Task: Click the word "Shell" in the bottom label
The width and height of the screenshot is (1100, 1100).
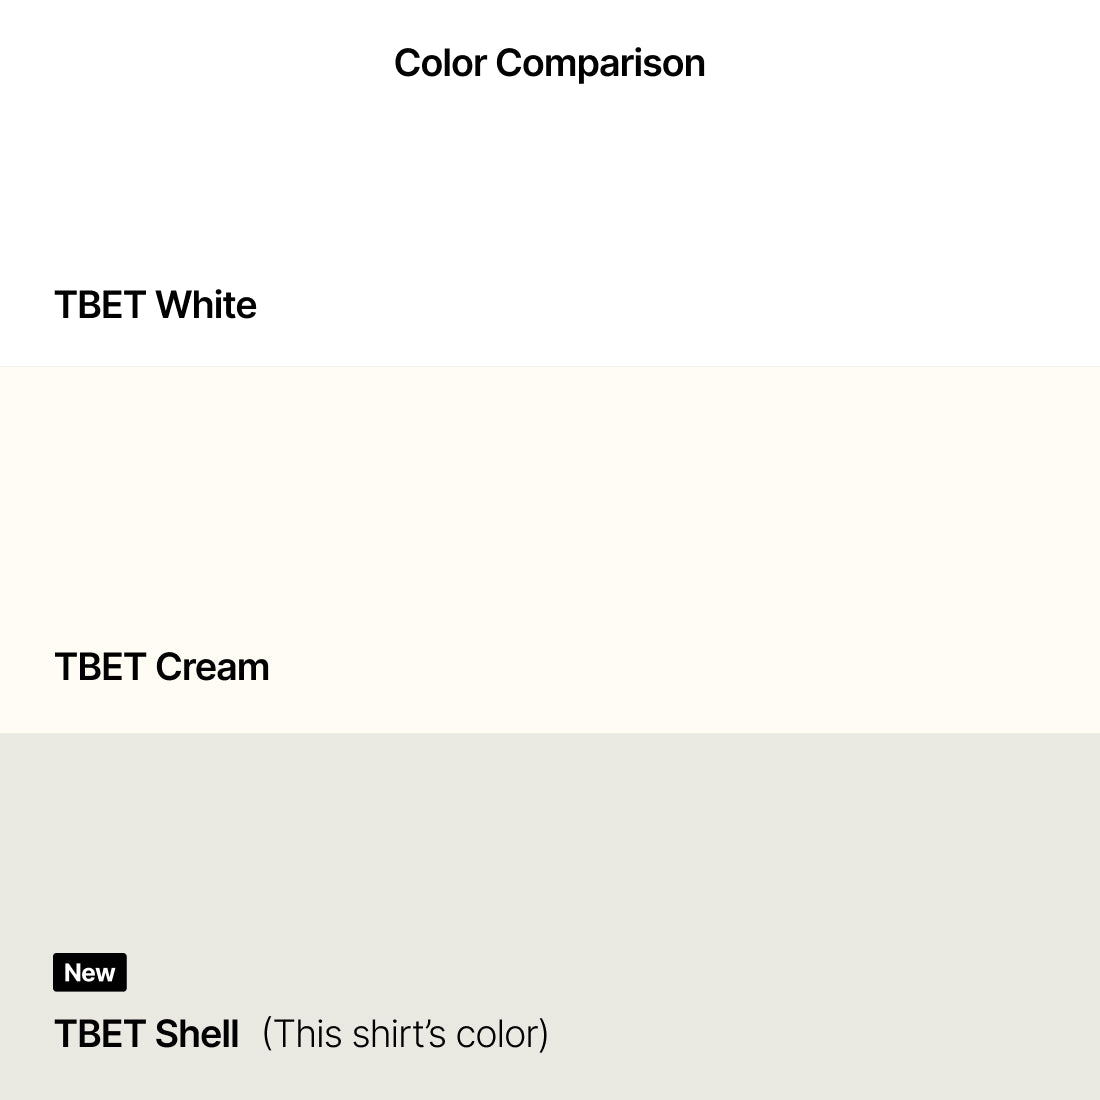Action: pyautogui.click(x=197, y=1034)
